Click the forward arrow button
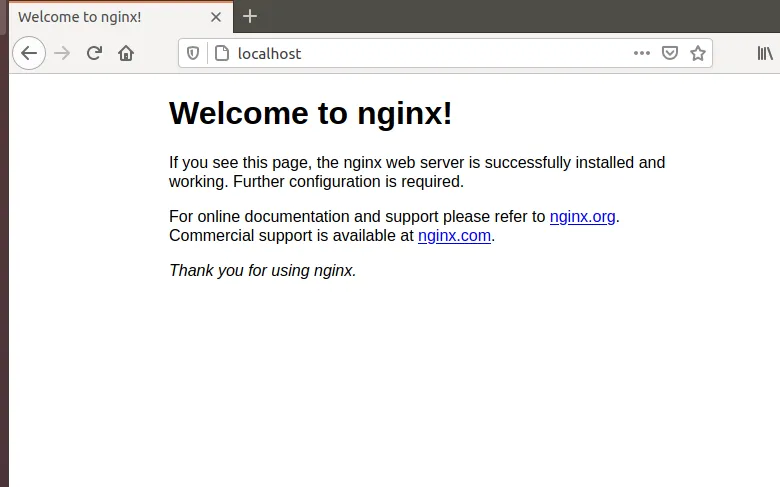 click(62, 53)
